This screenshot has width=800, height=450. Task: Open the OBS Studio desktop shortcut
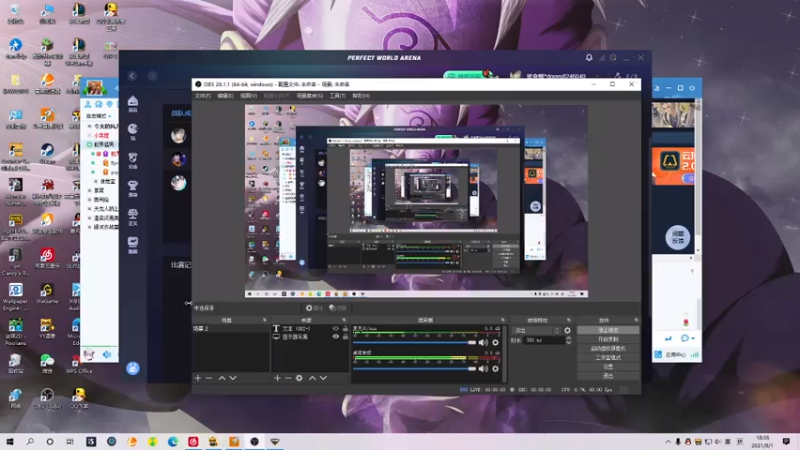(x=47, y=398)
